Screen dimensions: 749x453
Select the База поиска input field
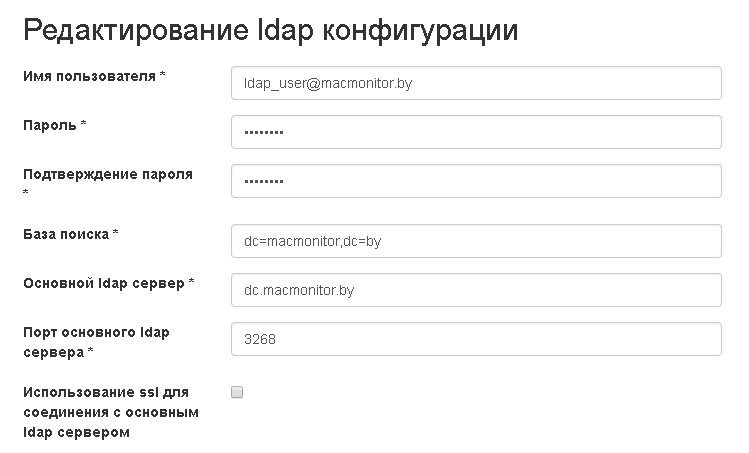[475, 241]
